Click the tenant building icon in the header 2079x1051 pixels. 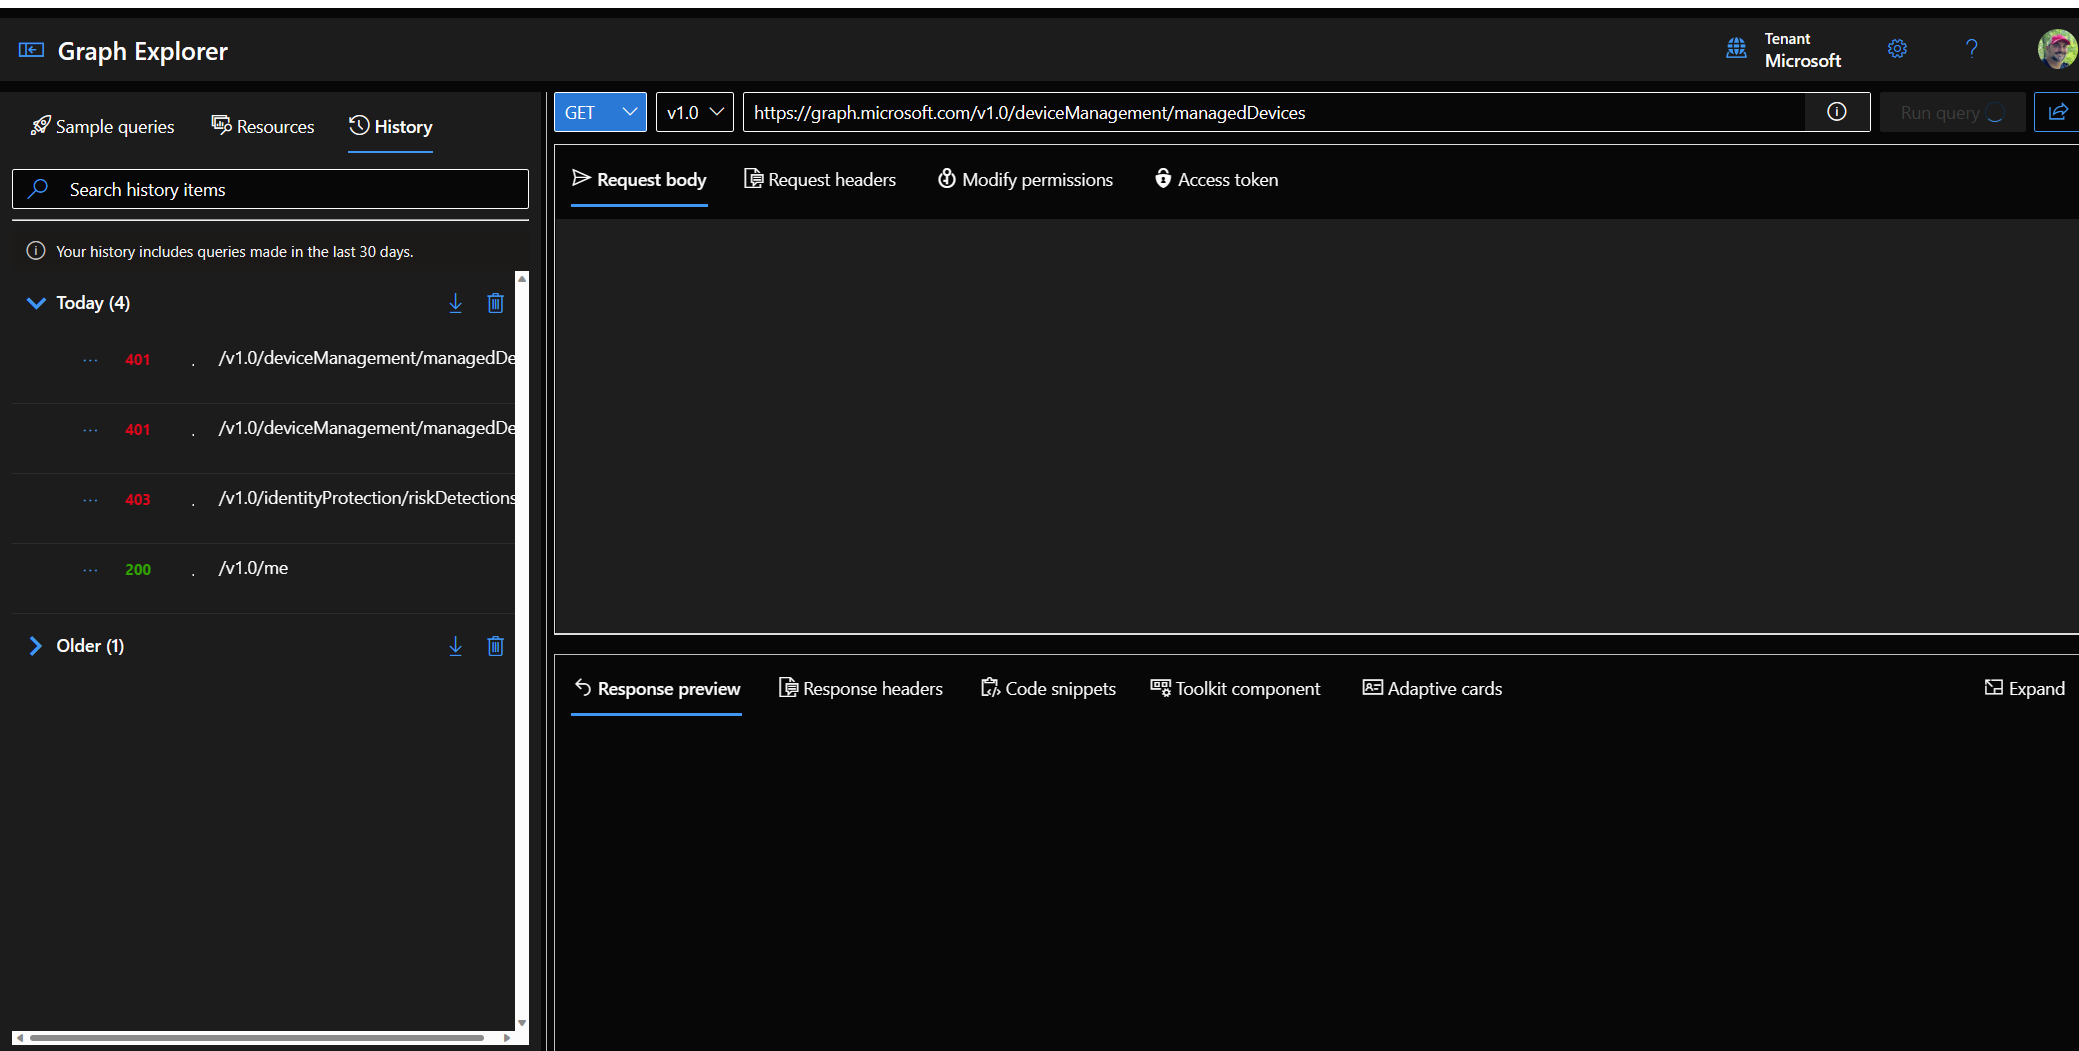click(x=1737, y=48)
